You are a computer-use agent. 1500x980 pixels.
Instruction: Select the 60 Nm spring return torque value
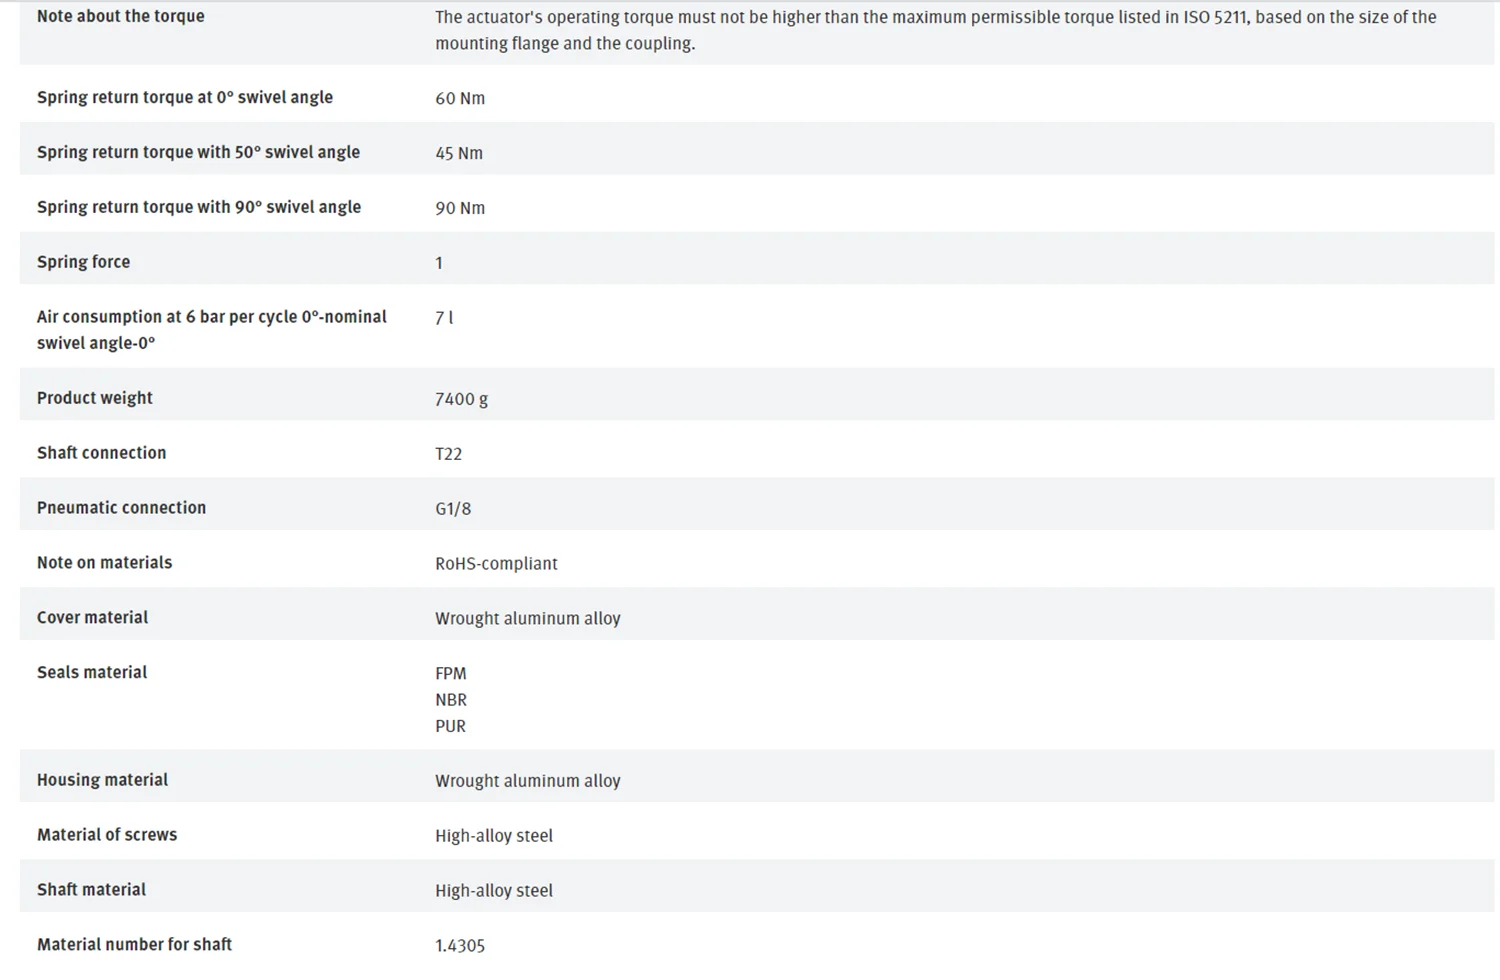[460, 98]
